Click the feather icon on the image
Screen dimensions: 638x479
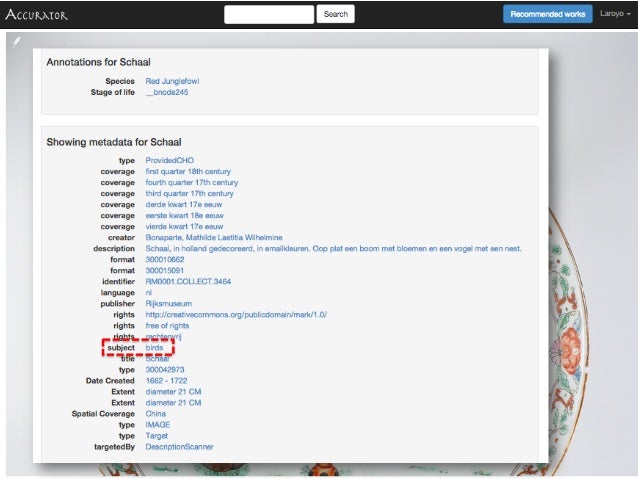tap(17, 41)
